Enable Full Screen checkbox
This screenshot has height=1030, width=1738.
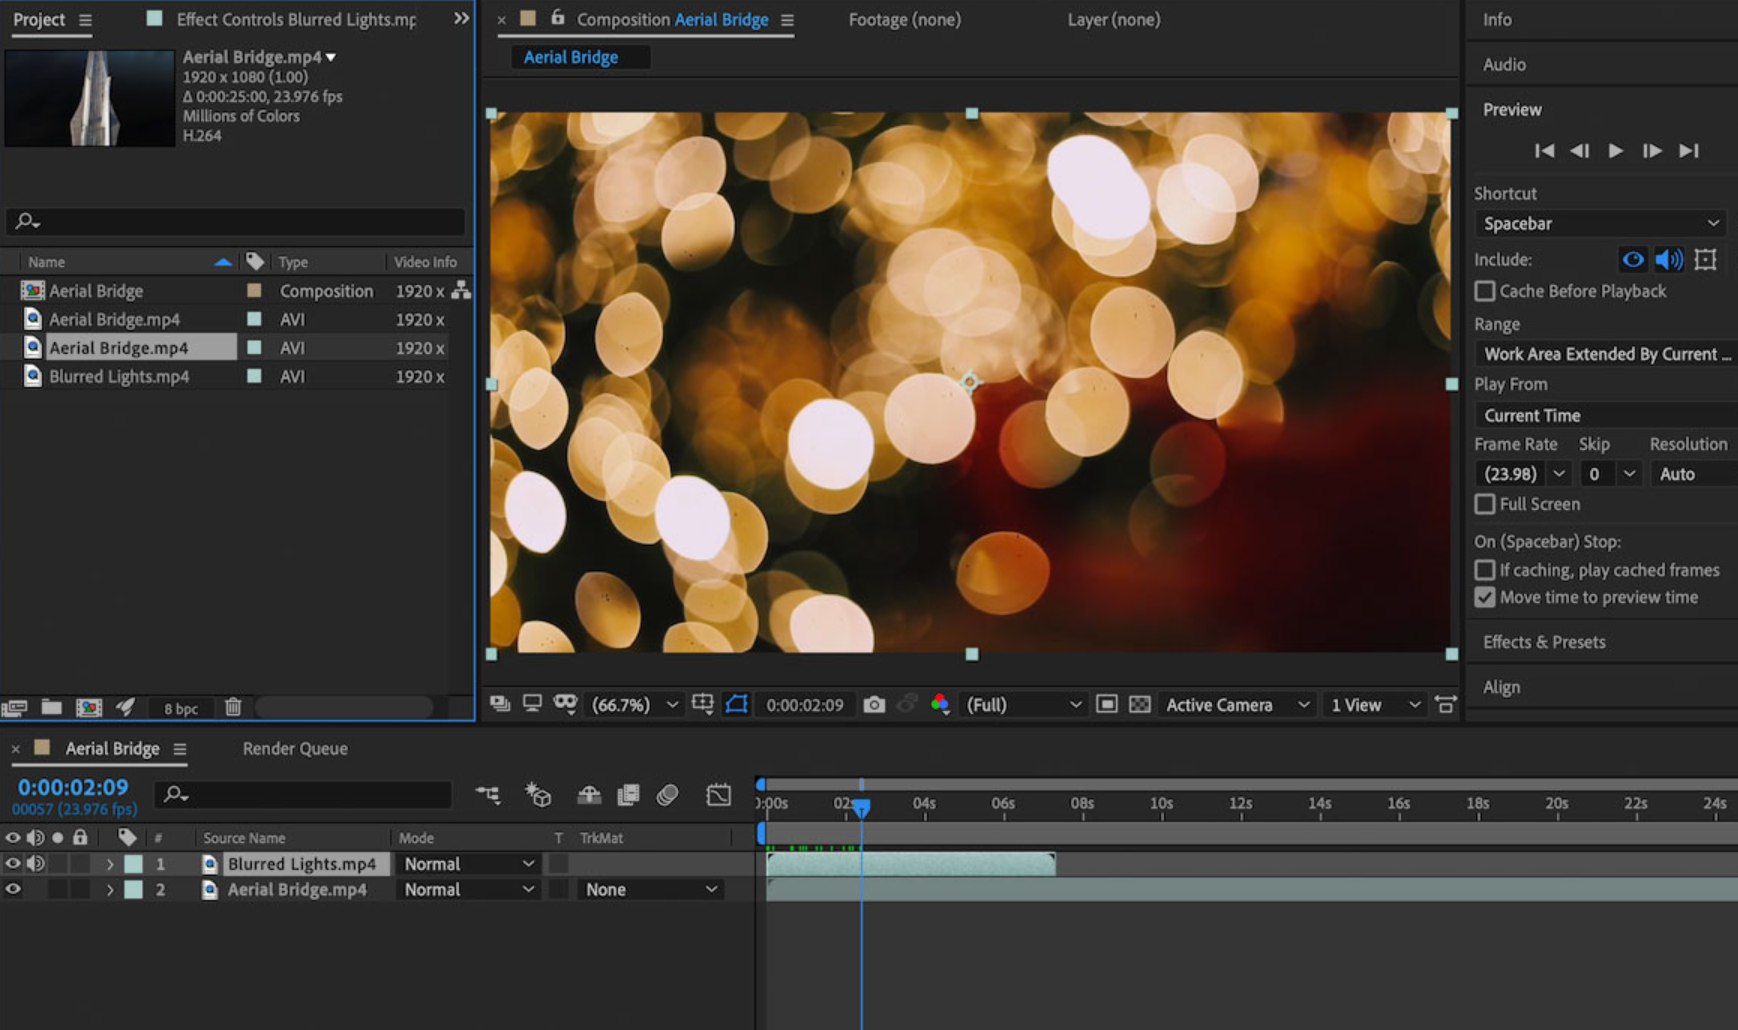1485,504
